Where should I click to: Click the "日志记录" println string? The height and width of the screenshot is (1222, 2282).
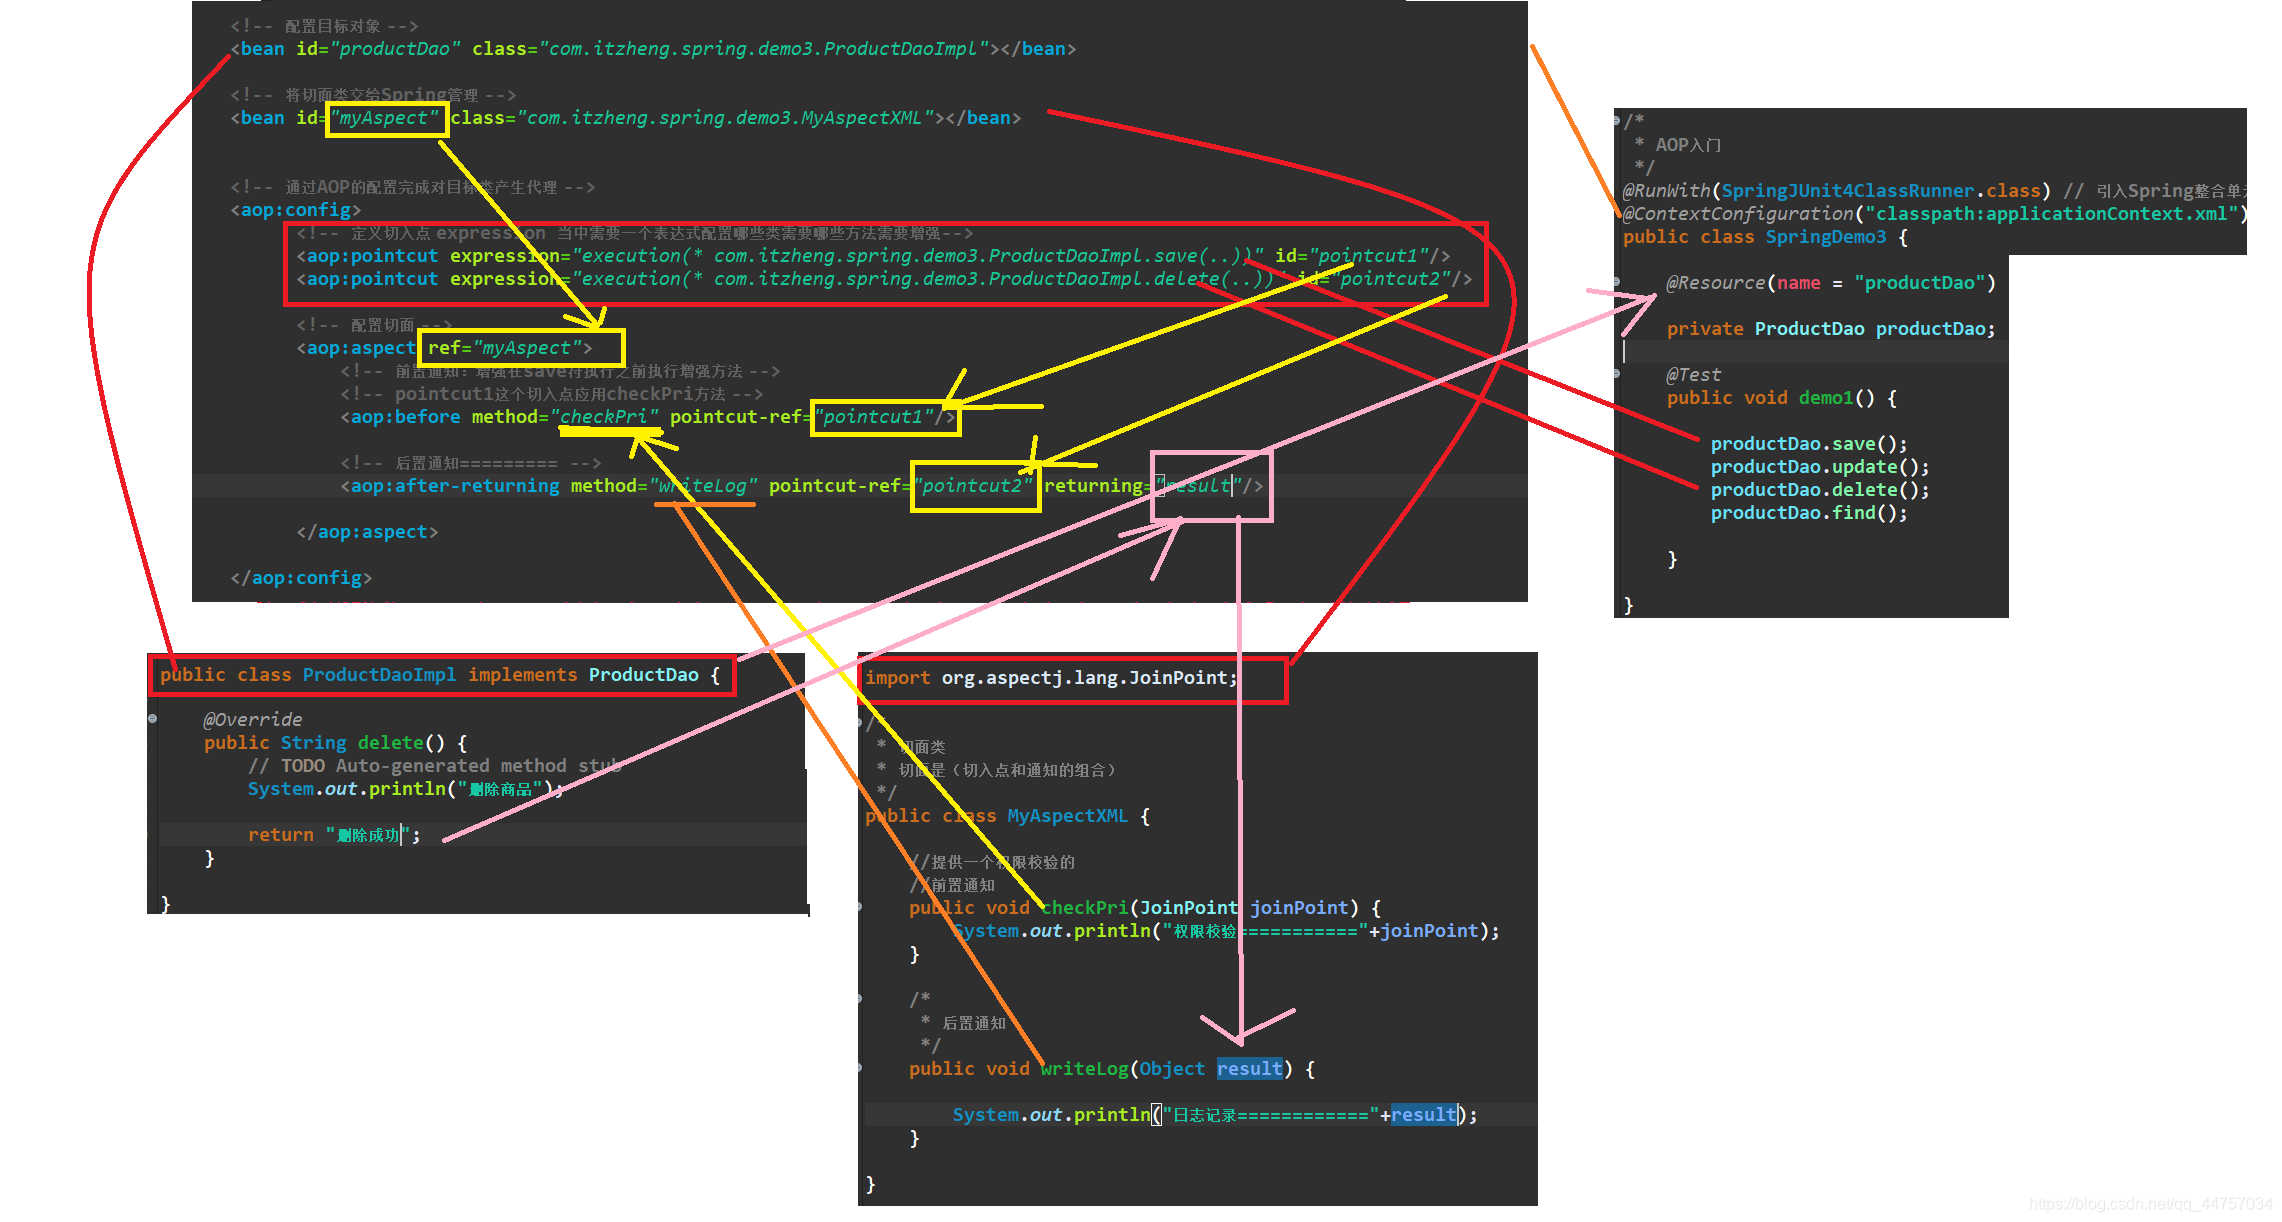[x=1271, y=1115]
